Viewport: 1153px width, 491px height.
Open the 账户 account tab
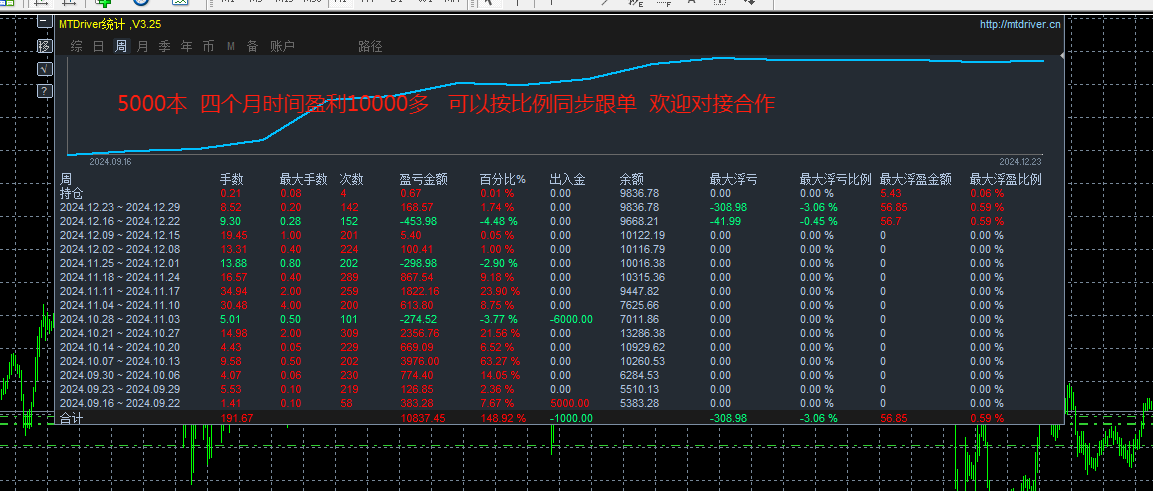[282, 46]
